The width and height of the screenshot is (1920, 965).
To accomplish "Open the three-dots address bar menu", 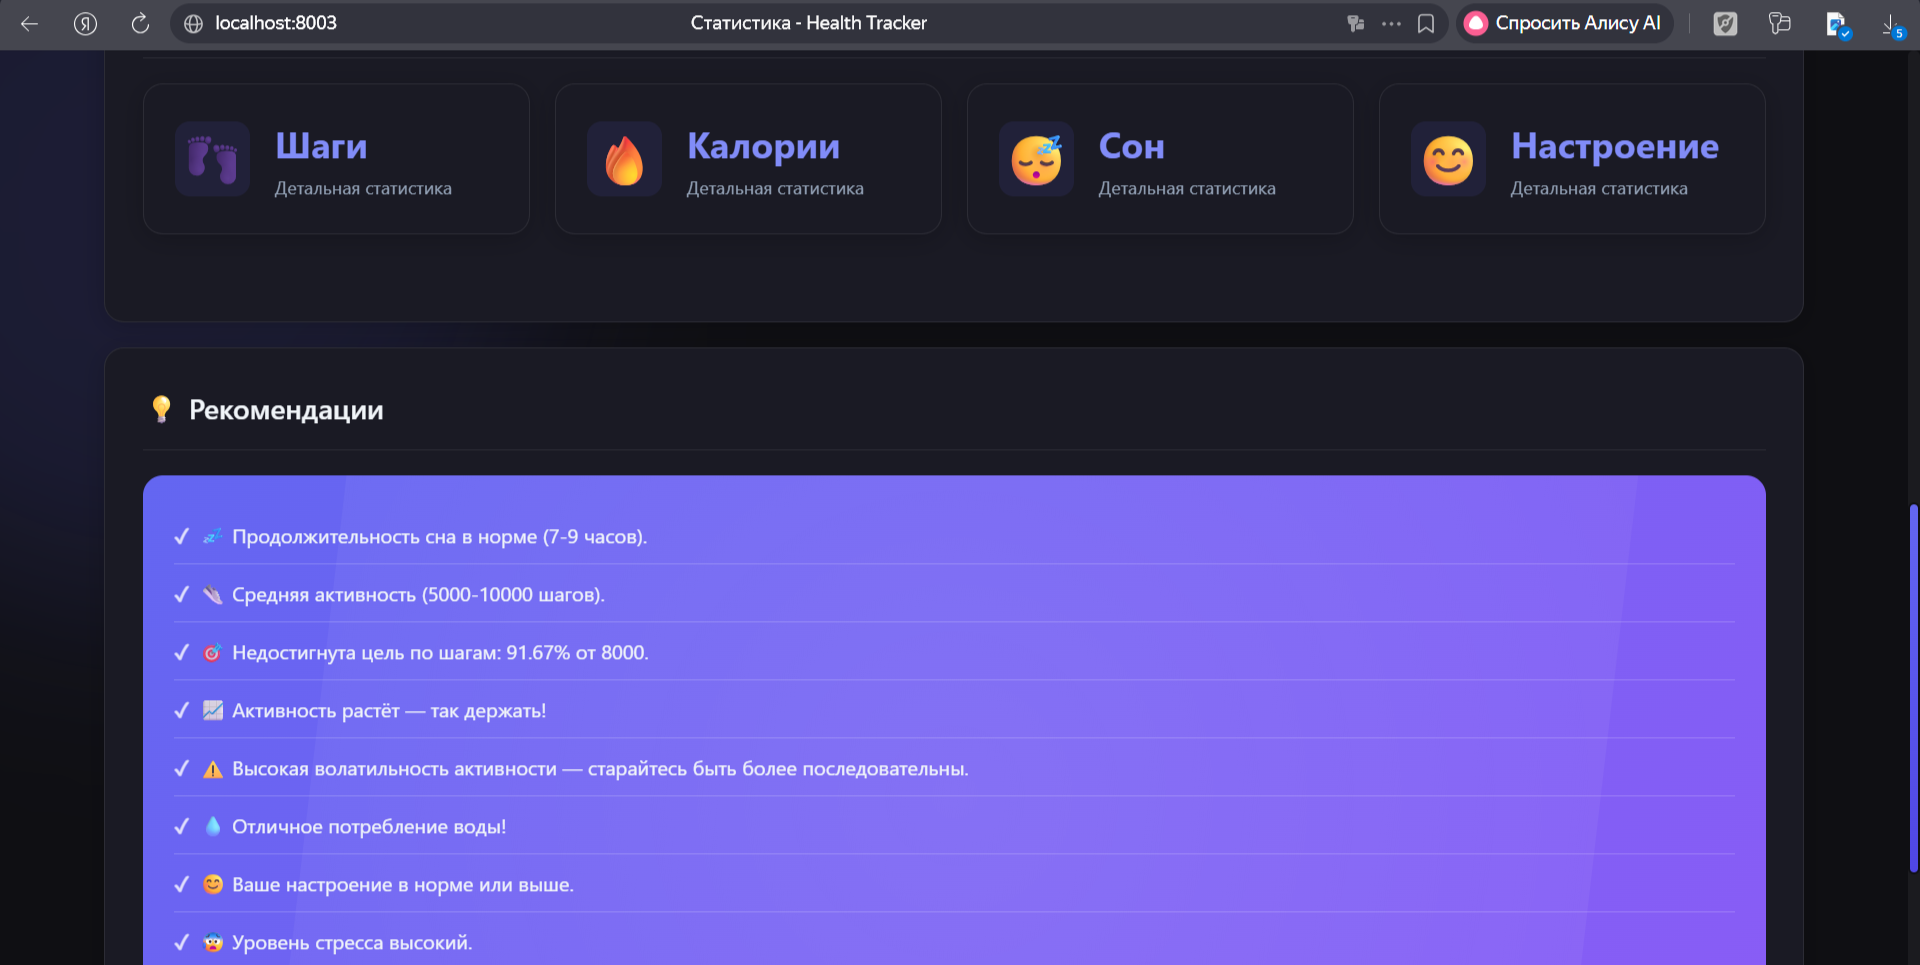I will coord(1391,23).
